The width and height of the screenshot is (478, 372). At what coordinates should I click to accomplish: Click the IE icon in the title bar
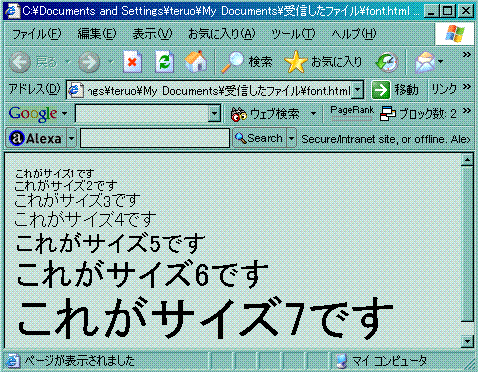click(13, 11)
